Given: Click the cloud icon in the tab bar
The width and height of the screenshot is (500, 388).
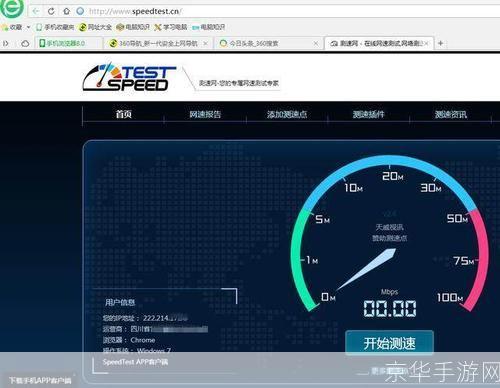Looking at the screenshot, I should point(25,43).
